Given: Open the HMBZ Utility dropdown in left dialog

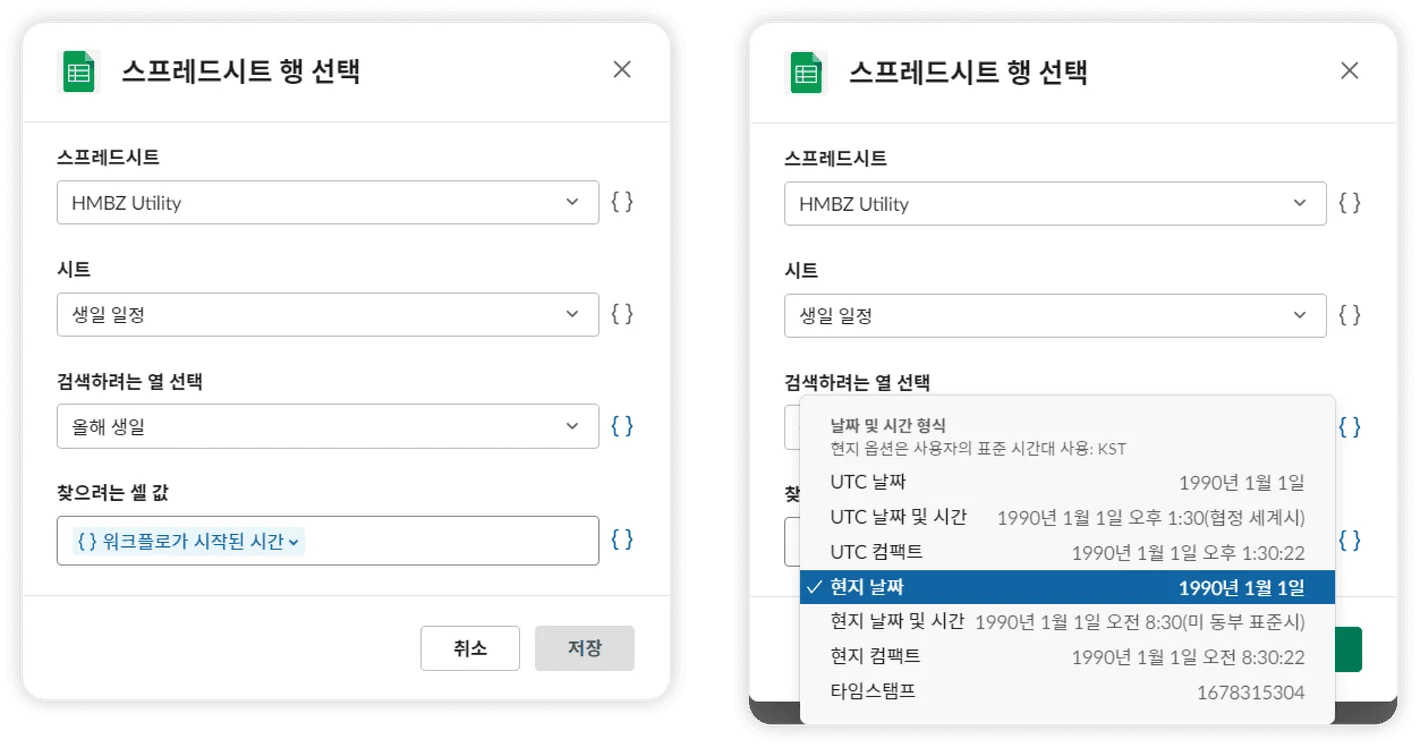Looking at the screenshot, I should point(327,202).
